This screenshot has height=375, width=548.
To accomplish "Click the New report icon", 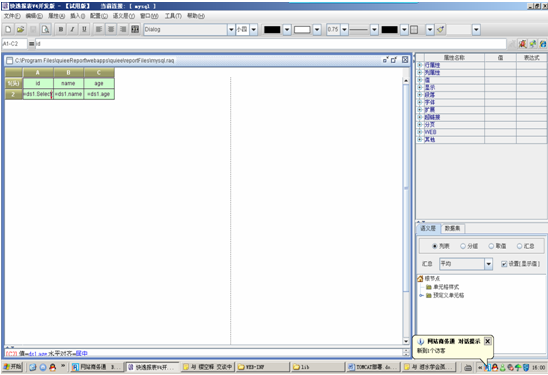I will [8, 29].
